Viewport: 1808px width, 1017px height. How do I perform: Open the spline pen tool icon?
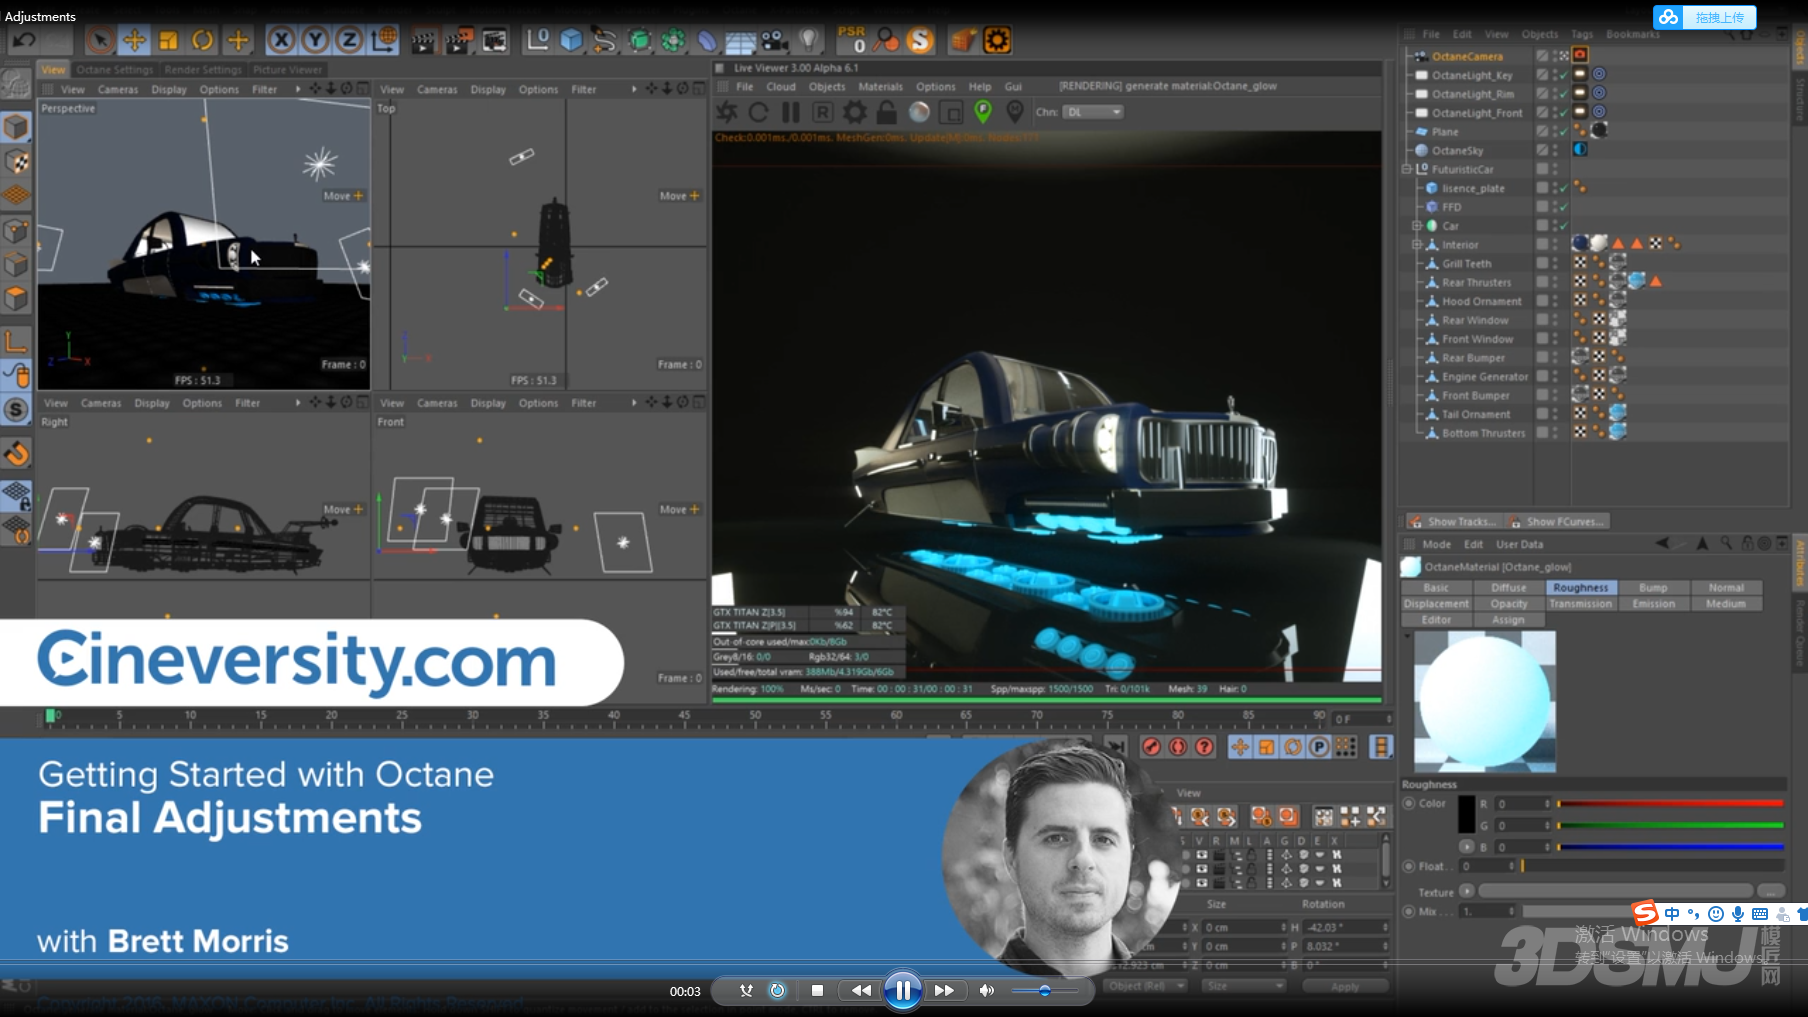(x=605, y=40)
